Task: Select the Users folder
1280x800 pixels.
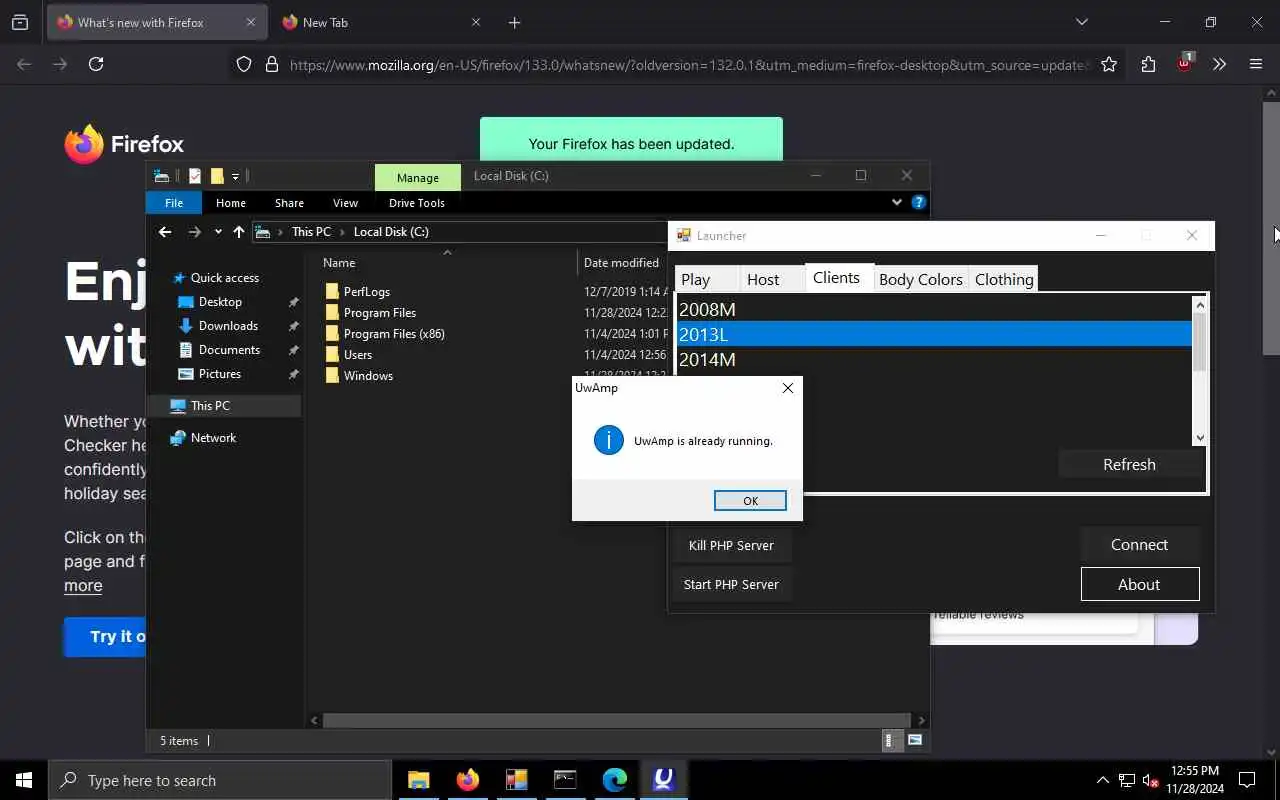Action: [x=358, y=355]
